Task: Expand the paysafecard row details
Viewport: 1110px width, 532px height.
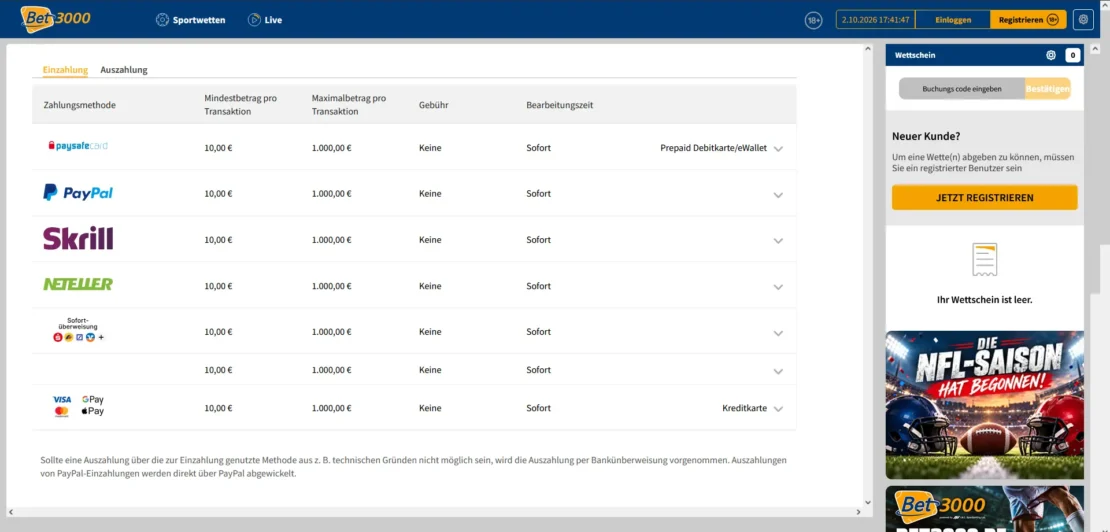Action: tap(779, 149)
